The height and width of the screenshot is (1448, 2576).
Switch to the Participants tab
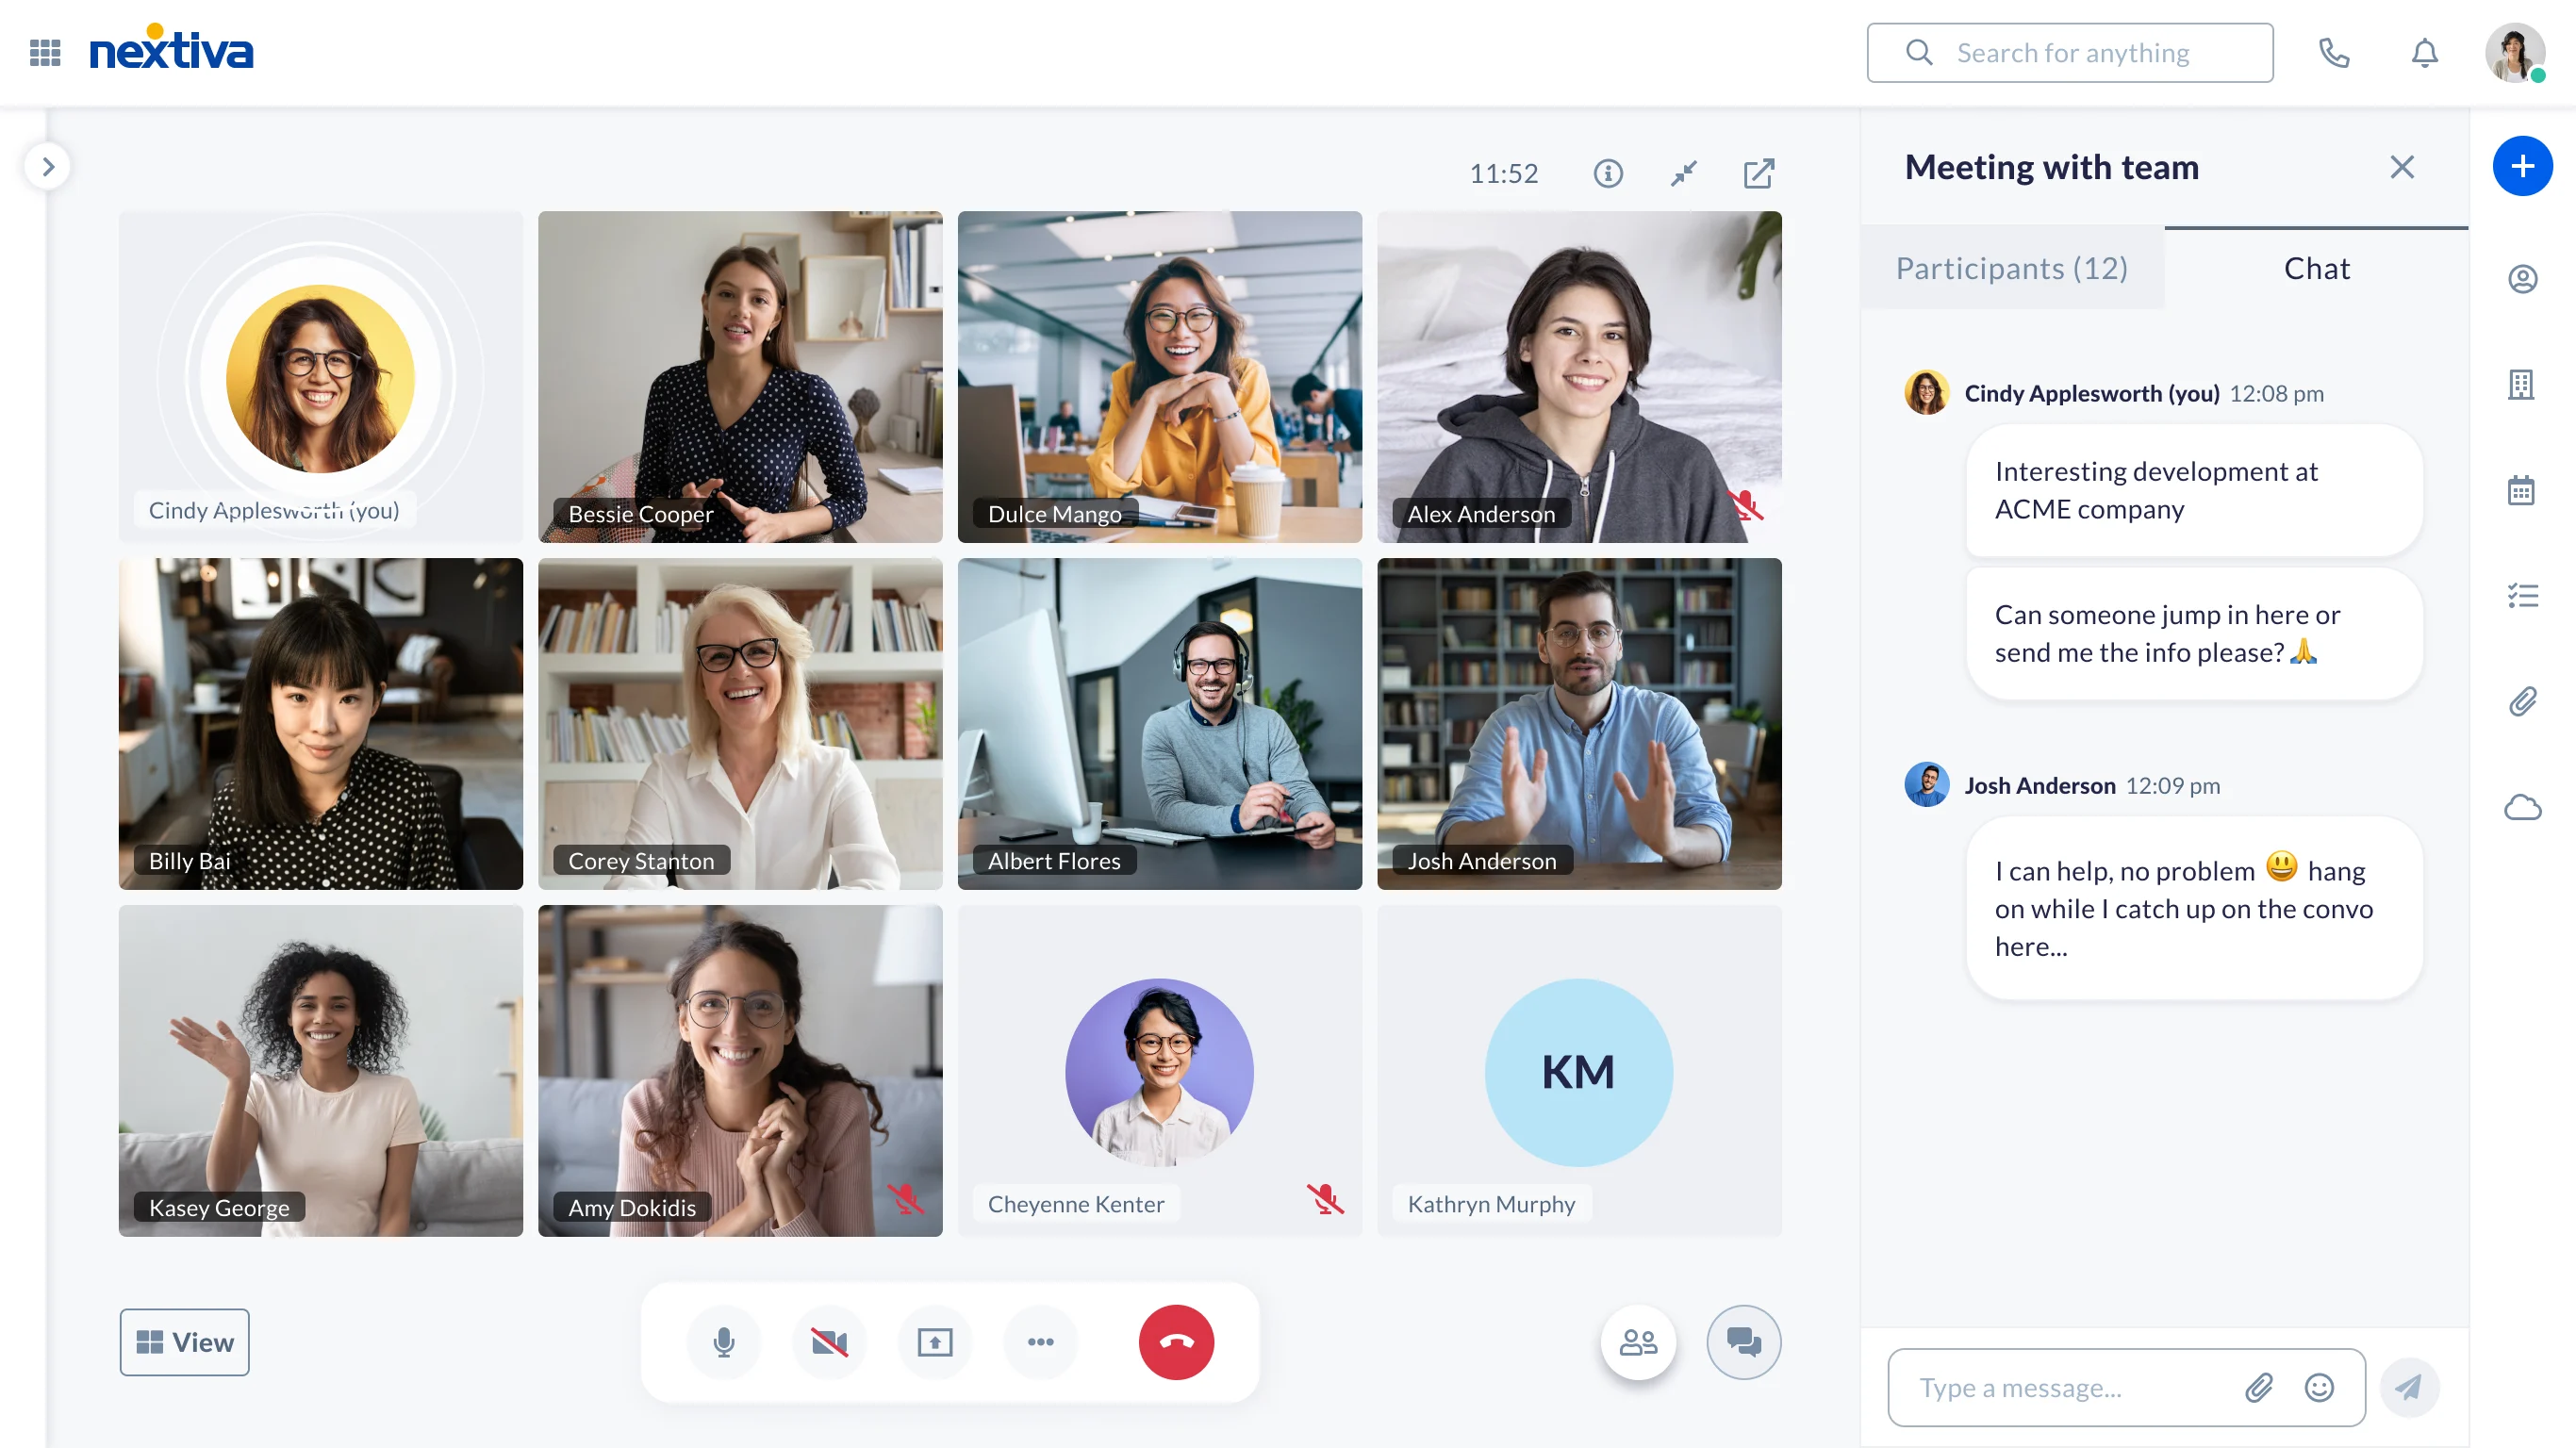[x=2013, y=267]
